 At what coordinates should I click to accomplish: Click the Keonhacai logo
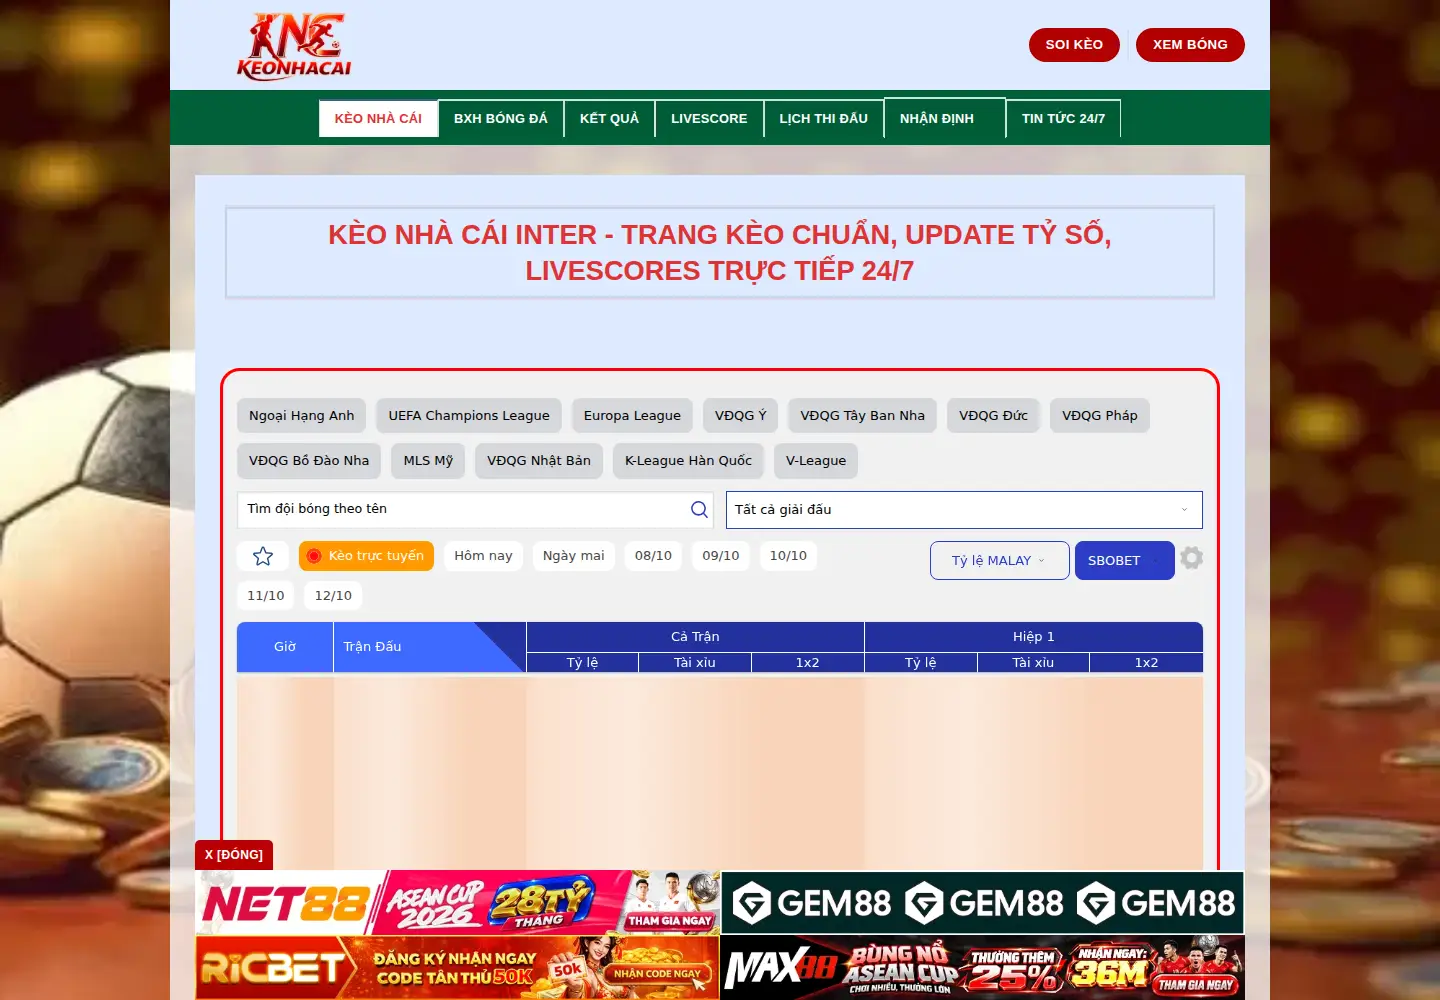point(294,46)
